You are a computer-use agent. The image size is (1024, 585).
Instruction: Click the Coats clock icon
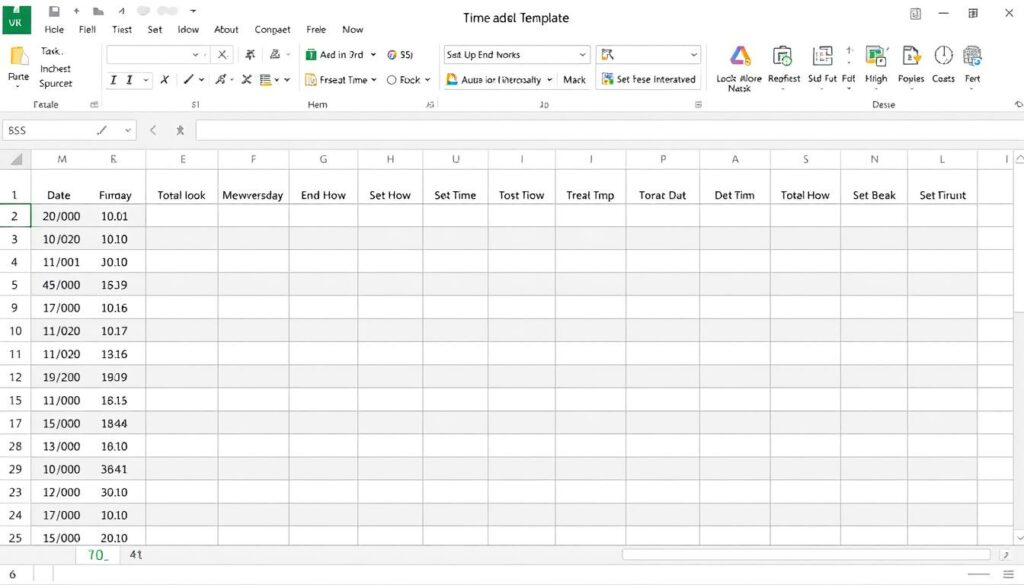943,55
